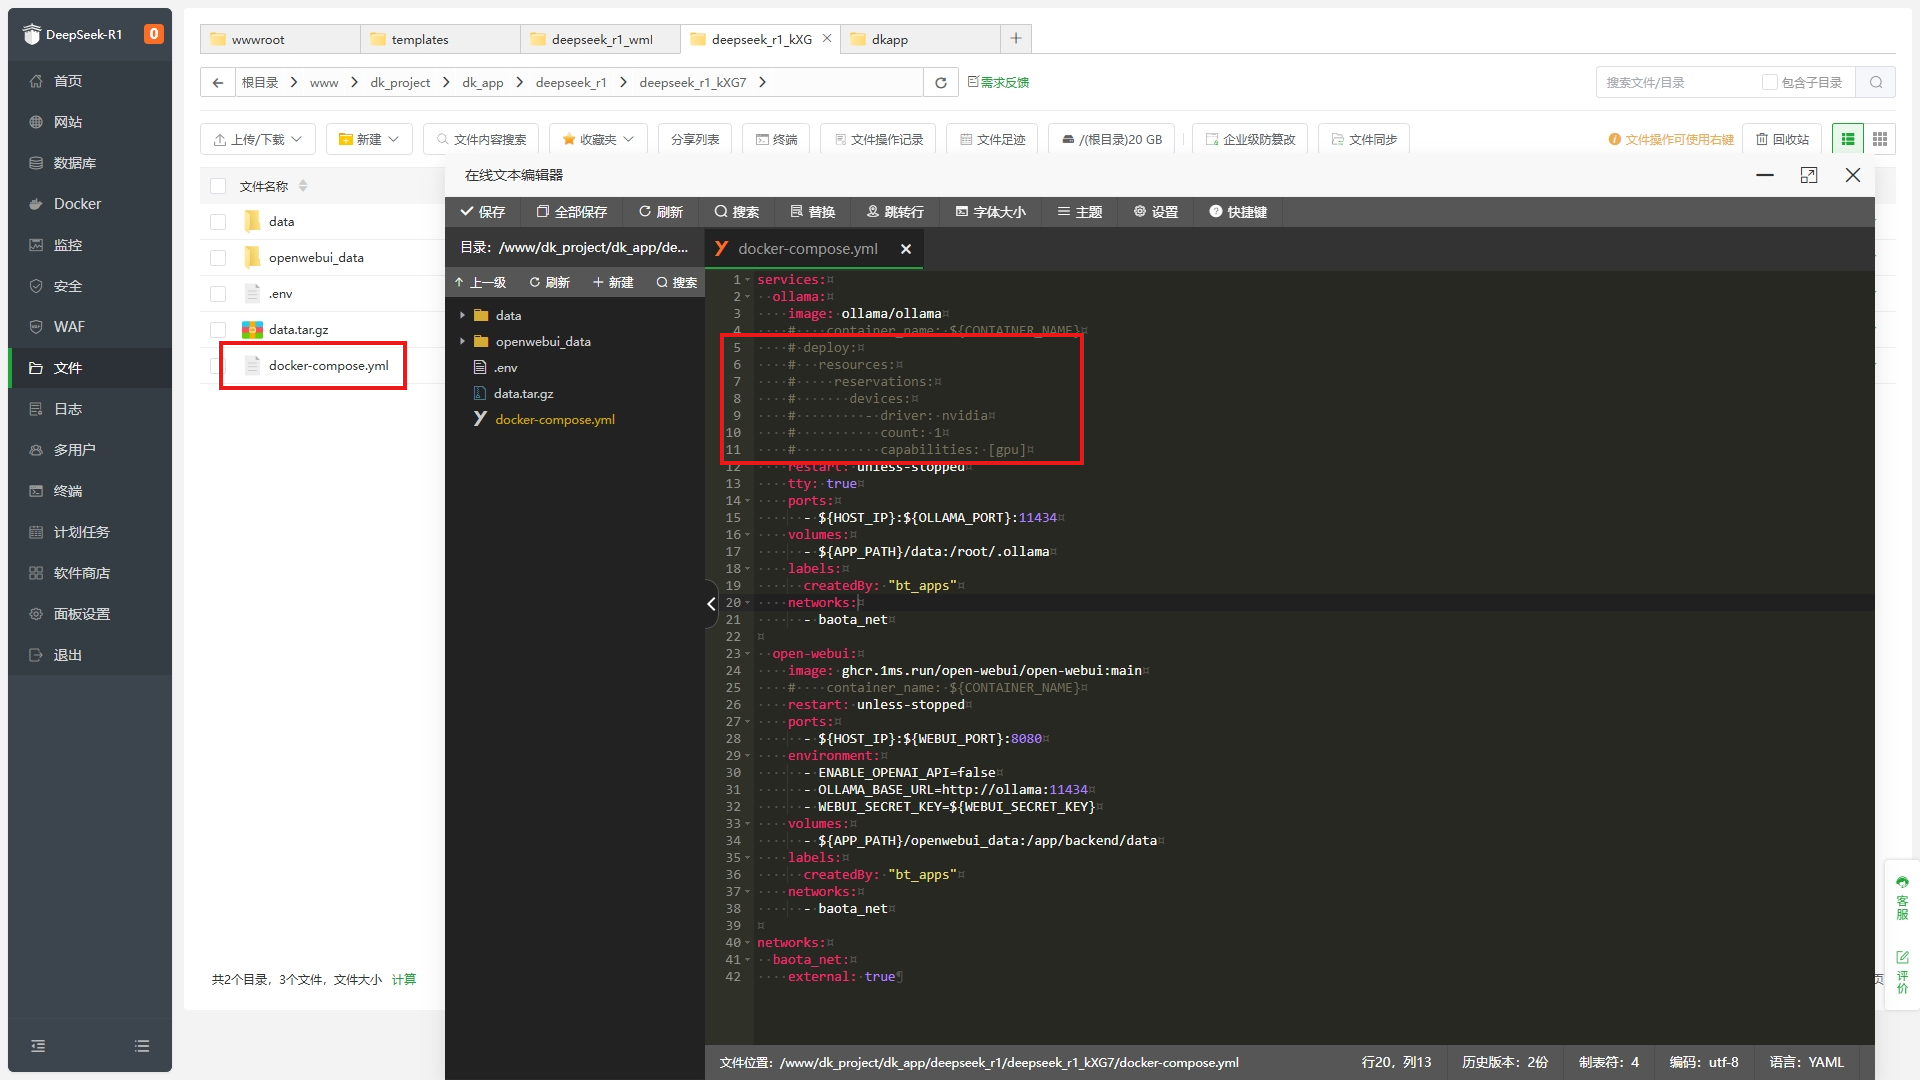Go back with the left arrow

(x=218, y=83)
